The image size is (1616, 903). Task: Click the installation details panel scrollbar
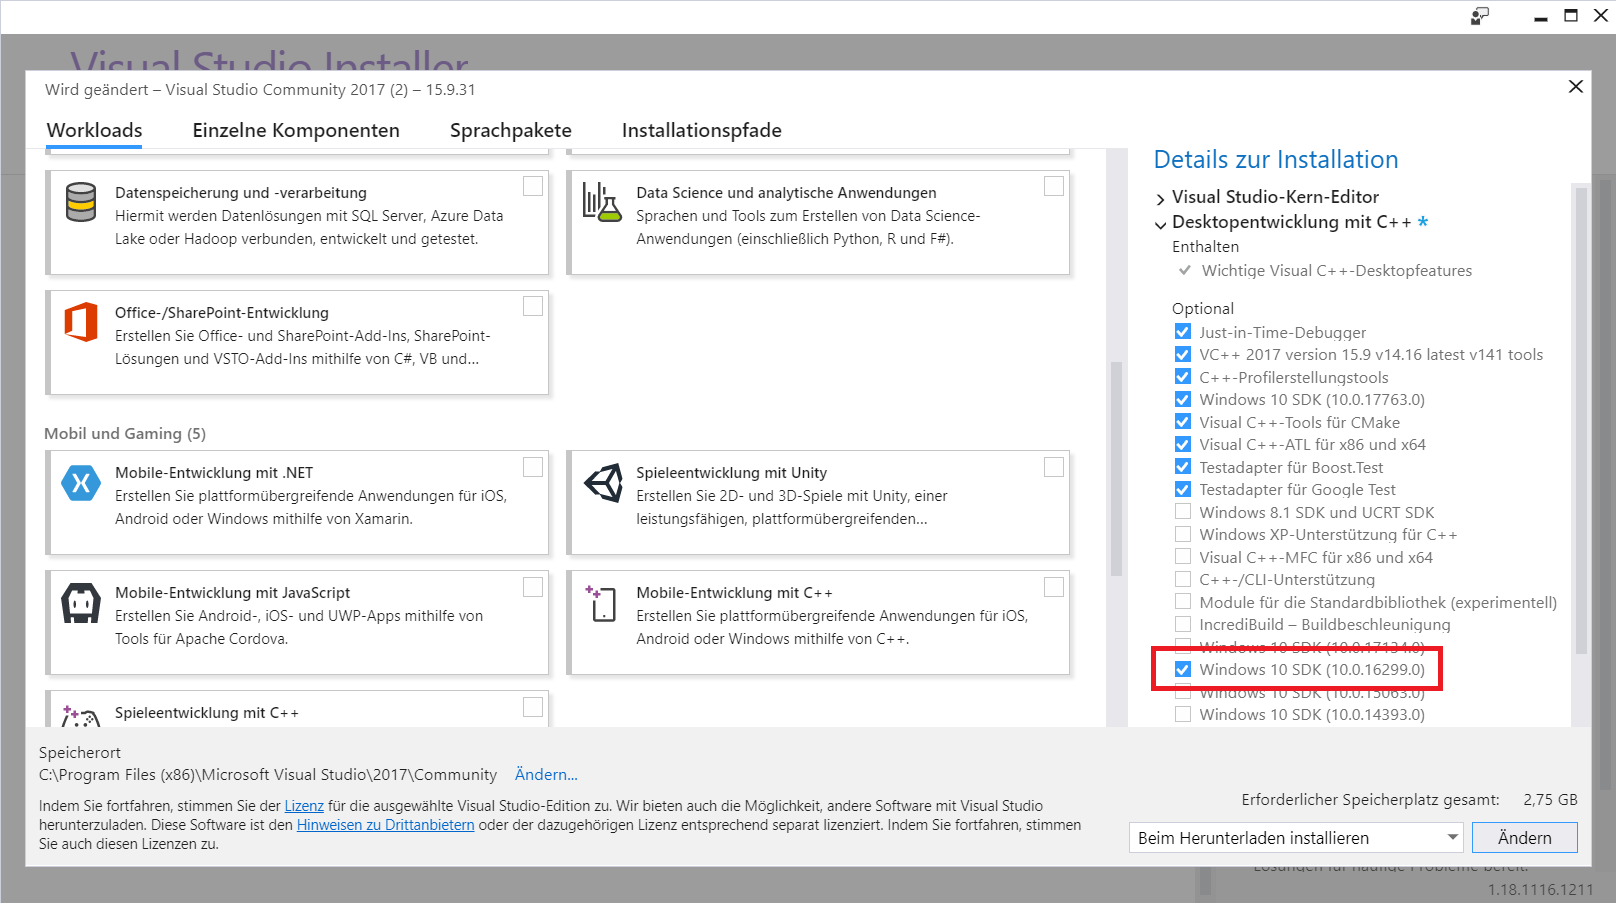point(1581,420)
